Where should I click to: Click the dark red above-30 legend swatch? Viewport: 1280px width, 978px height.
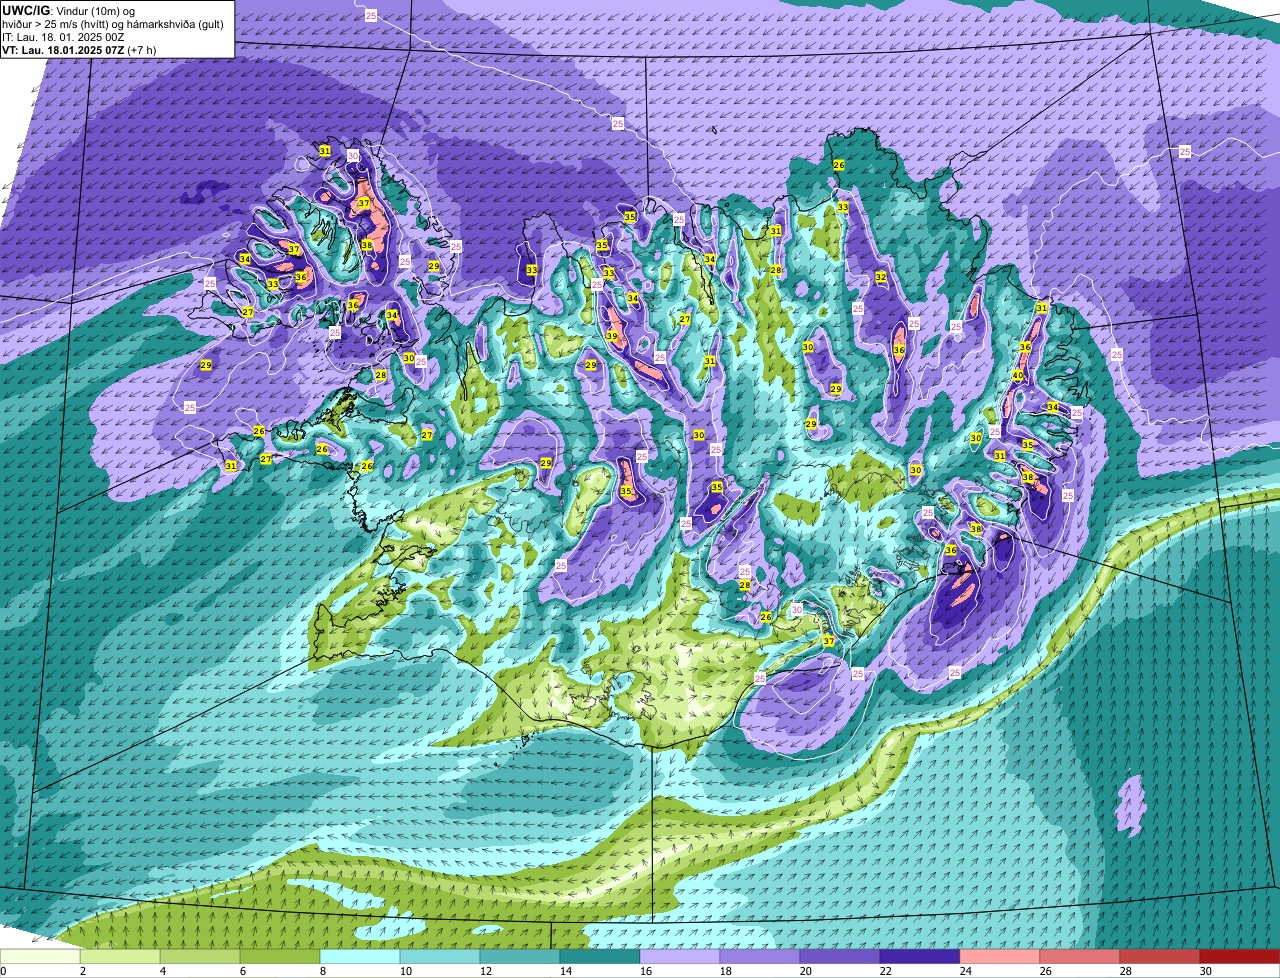[1240, 956]
